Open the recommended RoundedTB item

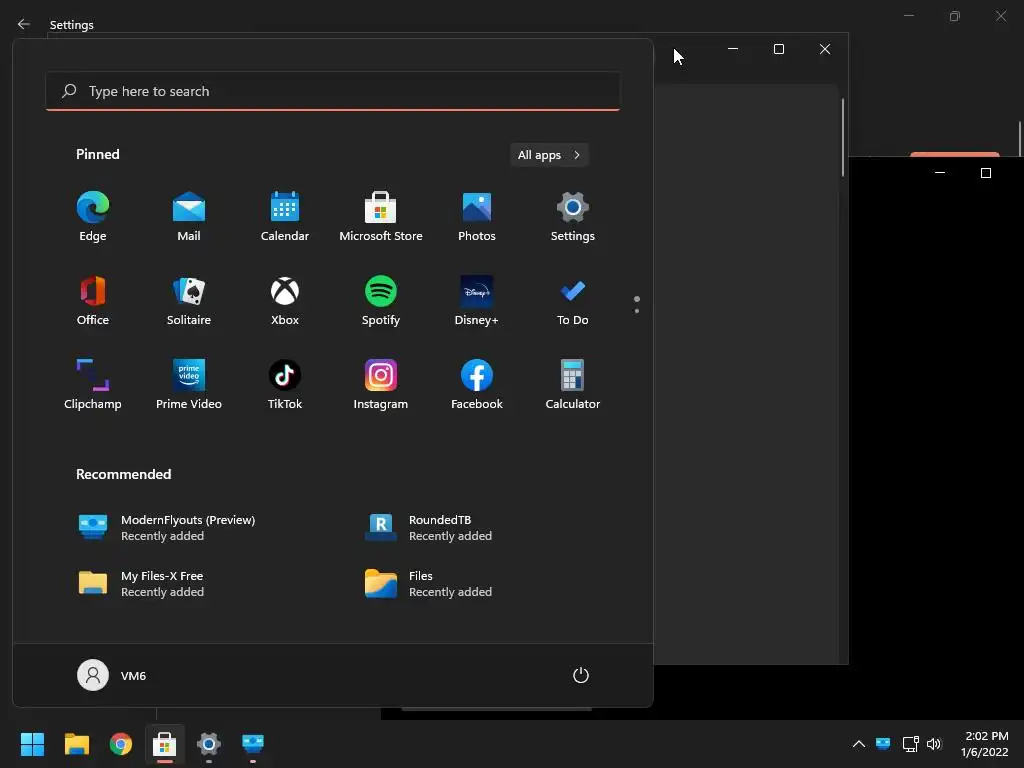429,528
